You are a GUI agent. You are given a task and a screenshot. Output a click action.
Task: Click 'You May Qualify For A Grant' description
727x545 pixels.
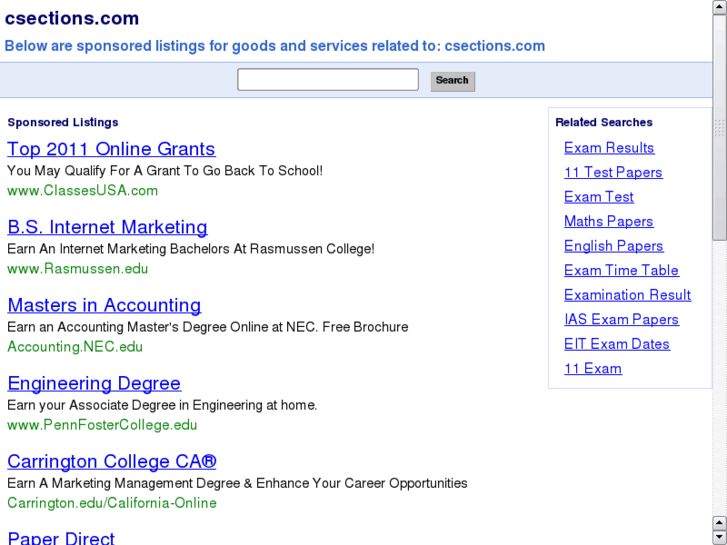165,171
